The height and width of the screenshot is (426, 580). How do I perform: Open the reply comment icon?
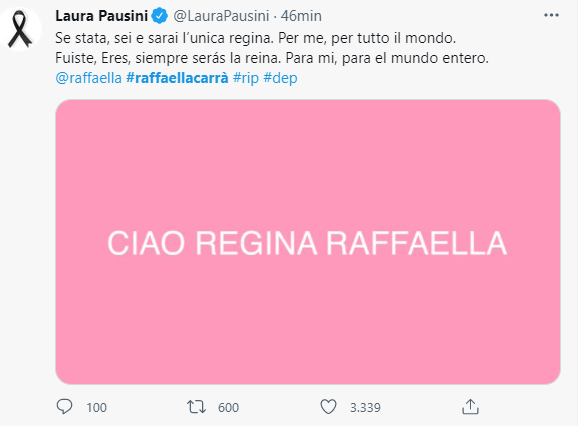(64, 406)
